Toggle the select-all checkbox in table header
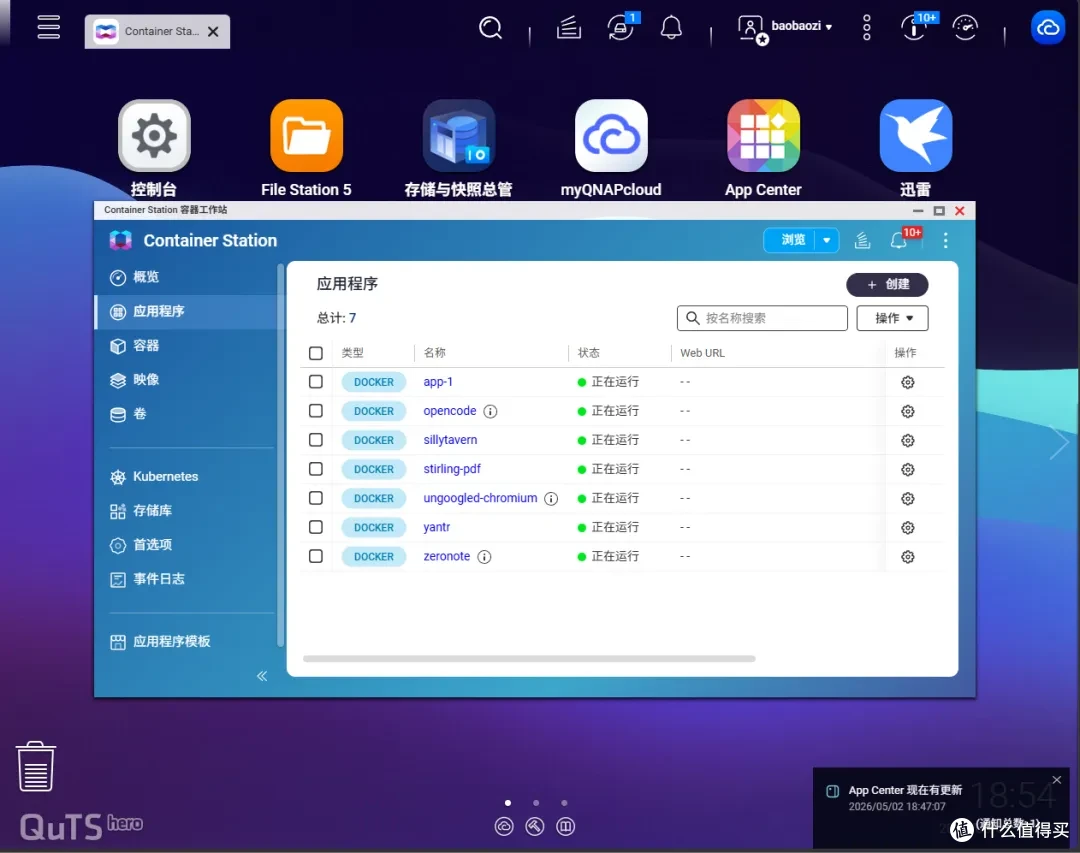The image size is (1080, 853). (x=315, y=353)
